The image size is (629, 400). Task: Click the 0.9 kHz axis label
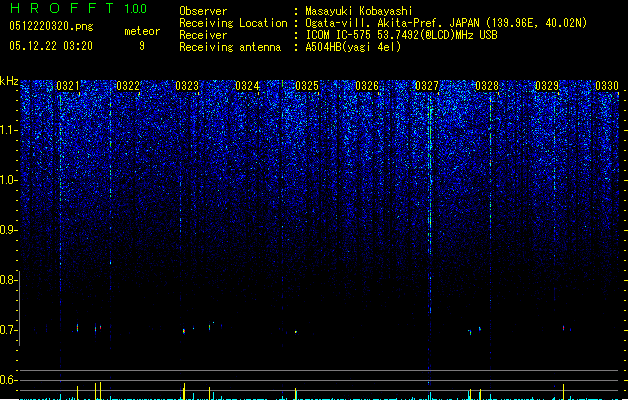pyautogui.click(x=9, y=230)
